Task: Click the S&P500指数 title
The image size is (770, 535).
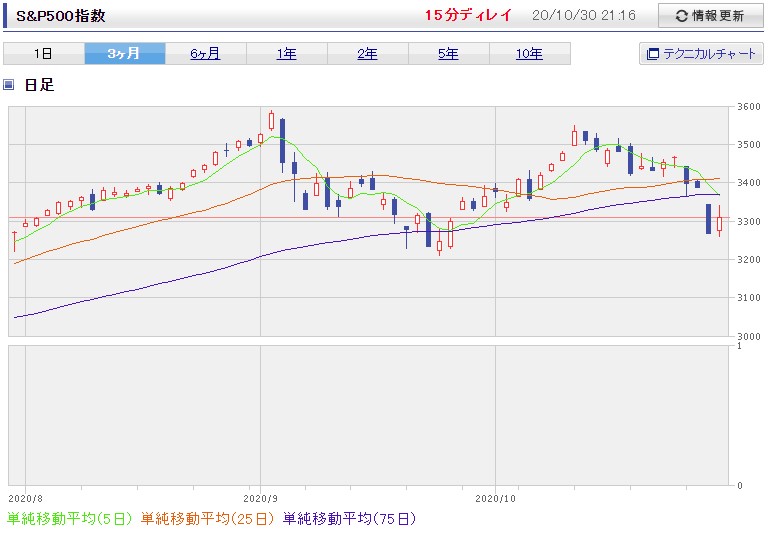Action: click(x=61, y=16)
